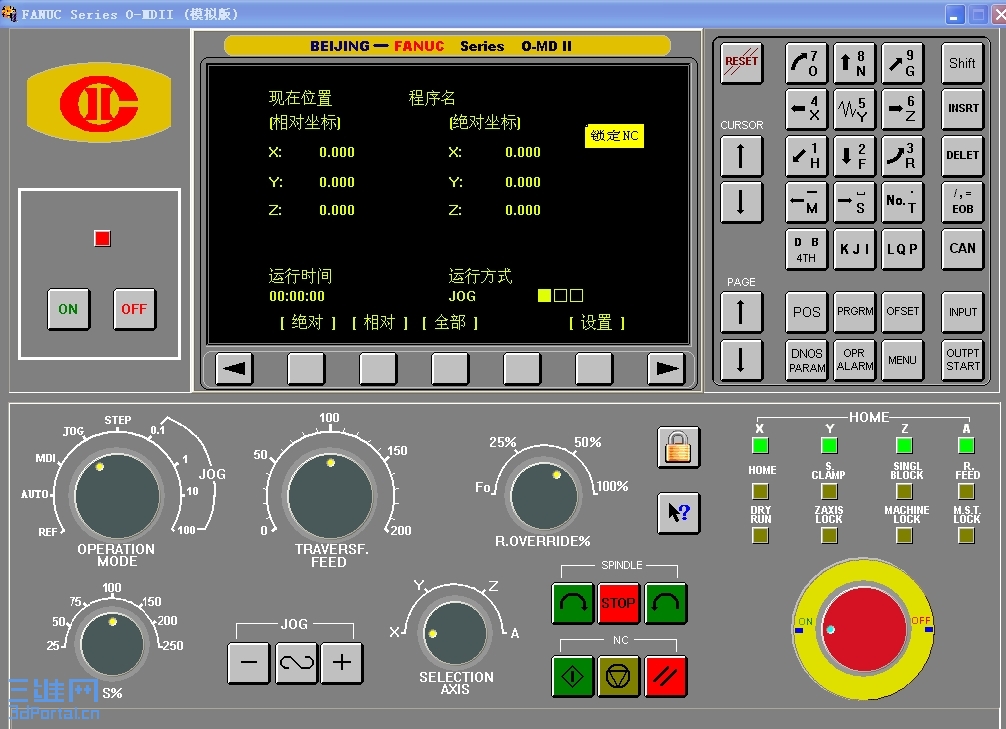Click the softkey under 绝对
Viewport: 1006px width, 729px height.
point(306,368)
